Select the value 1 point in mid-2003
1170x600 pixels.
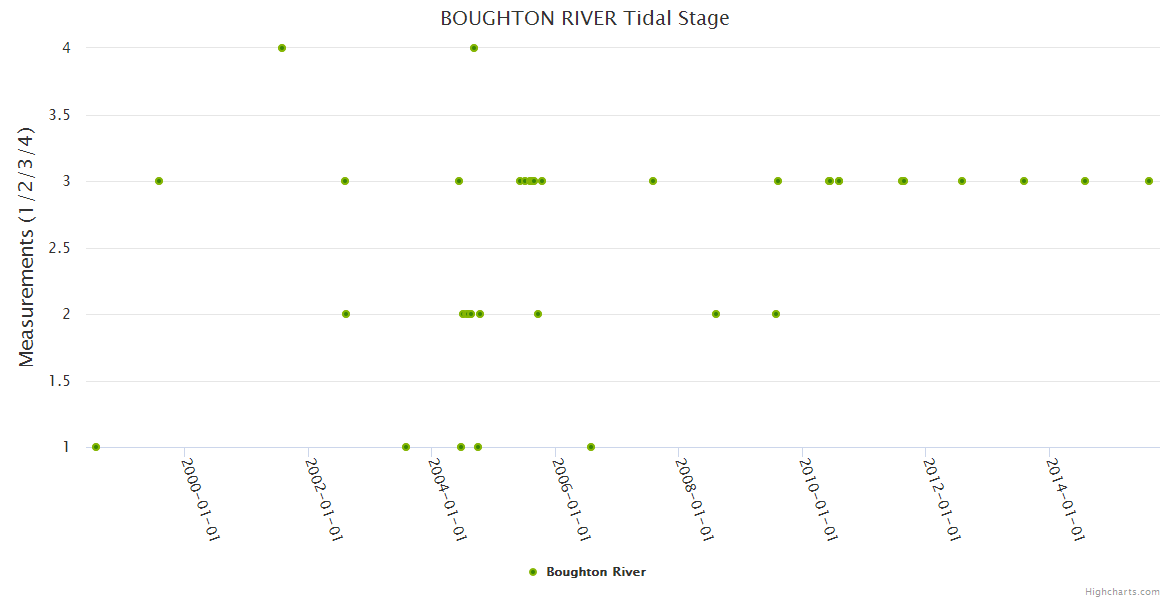coord(406,447)
